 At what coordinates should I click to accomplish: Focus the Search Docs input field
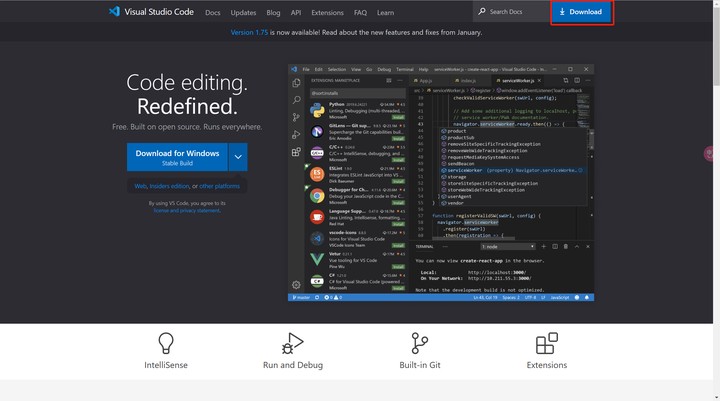coord(512,11)
